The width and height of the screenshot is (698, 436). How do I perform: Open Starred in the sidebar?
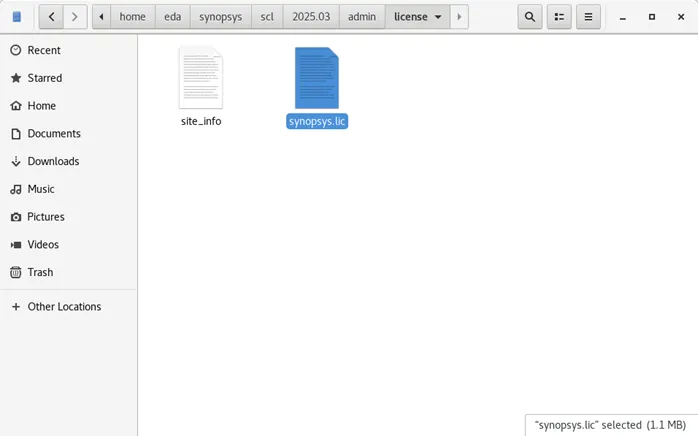click(x=69, y=78)
